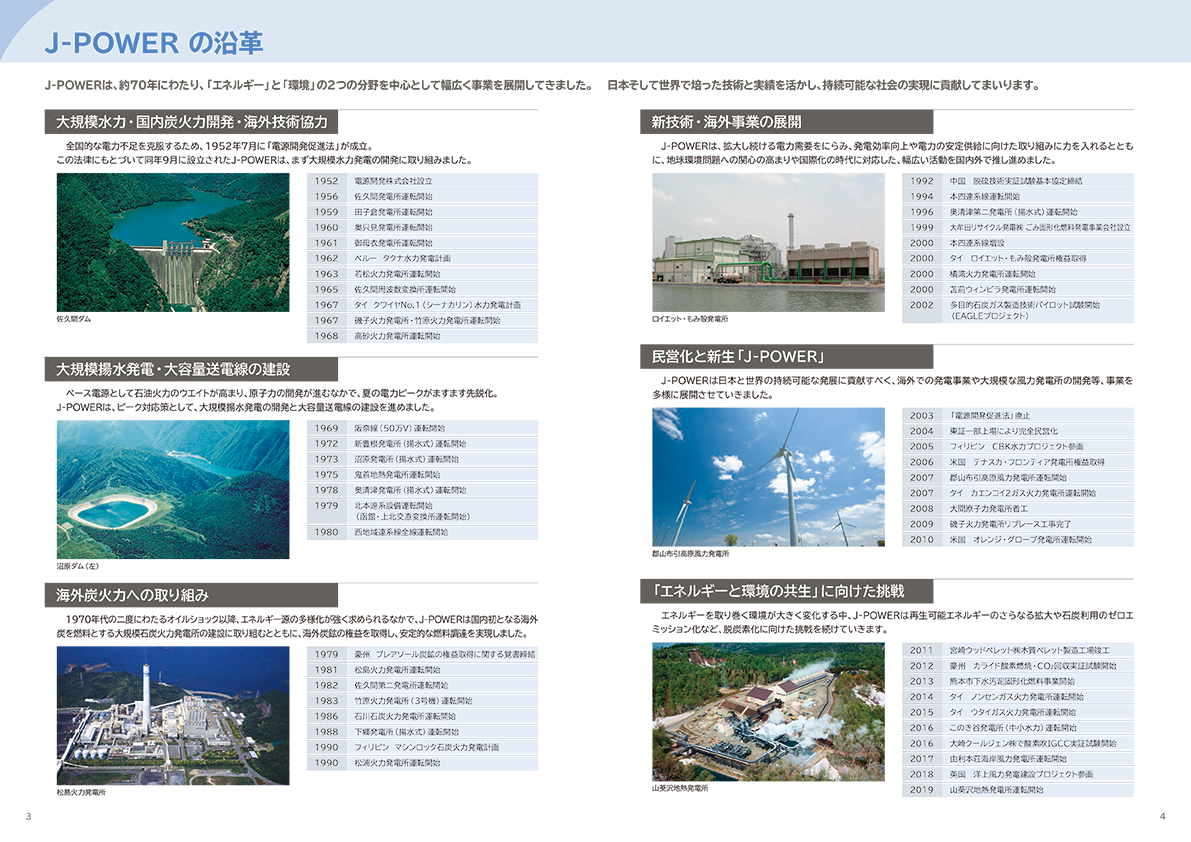Click the 1988 row '下郷発電所(揚水式)運転開始'
Viewport: 1191px width, 842px height.
pyautogui.click(x=422, y=732)
